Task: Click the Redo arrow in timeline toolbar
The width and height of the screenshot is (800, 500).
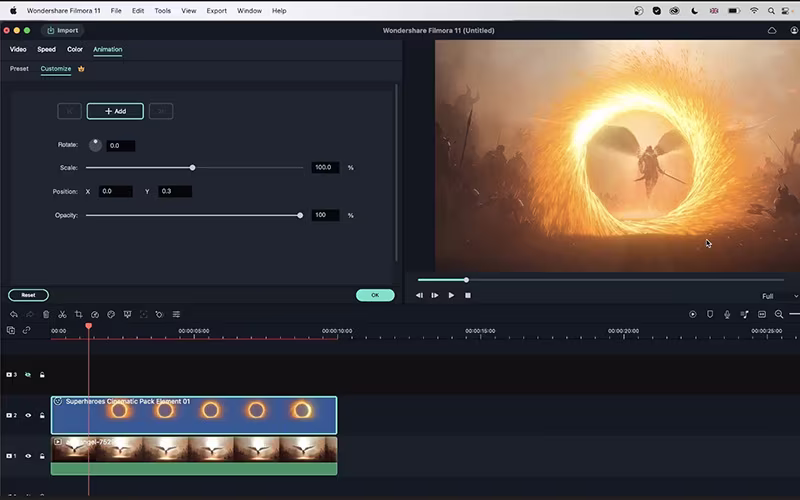Action: (30, 314)
